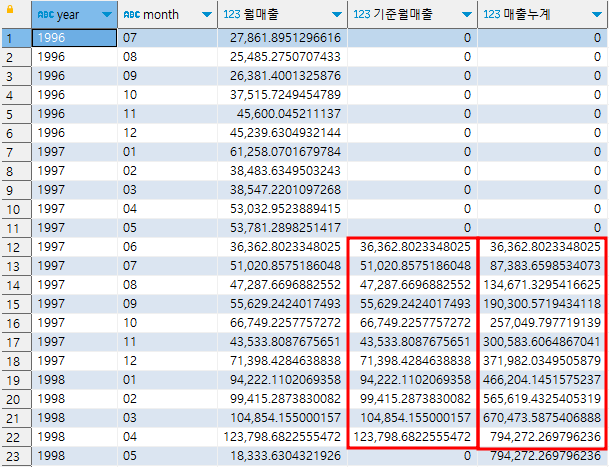Click 월매출 cell 47,287.6696882552
Screen dimensions: 609x467
tap(282, 285)
